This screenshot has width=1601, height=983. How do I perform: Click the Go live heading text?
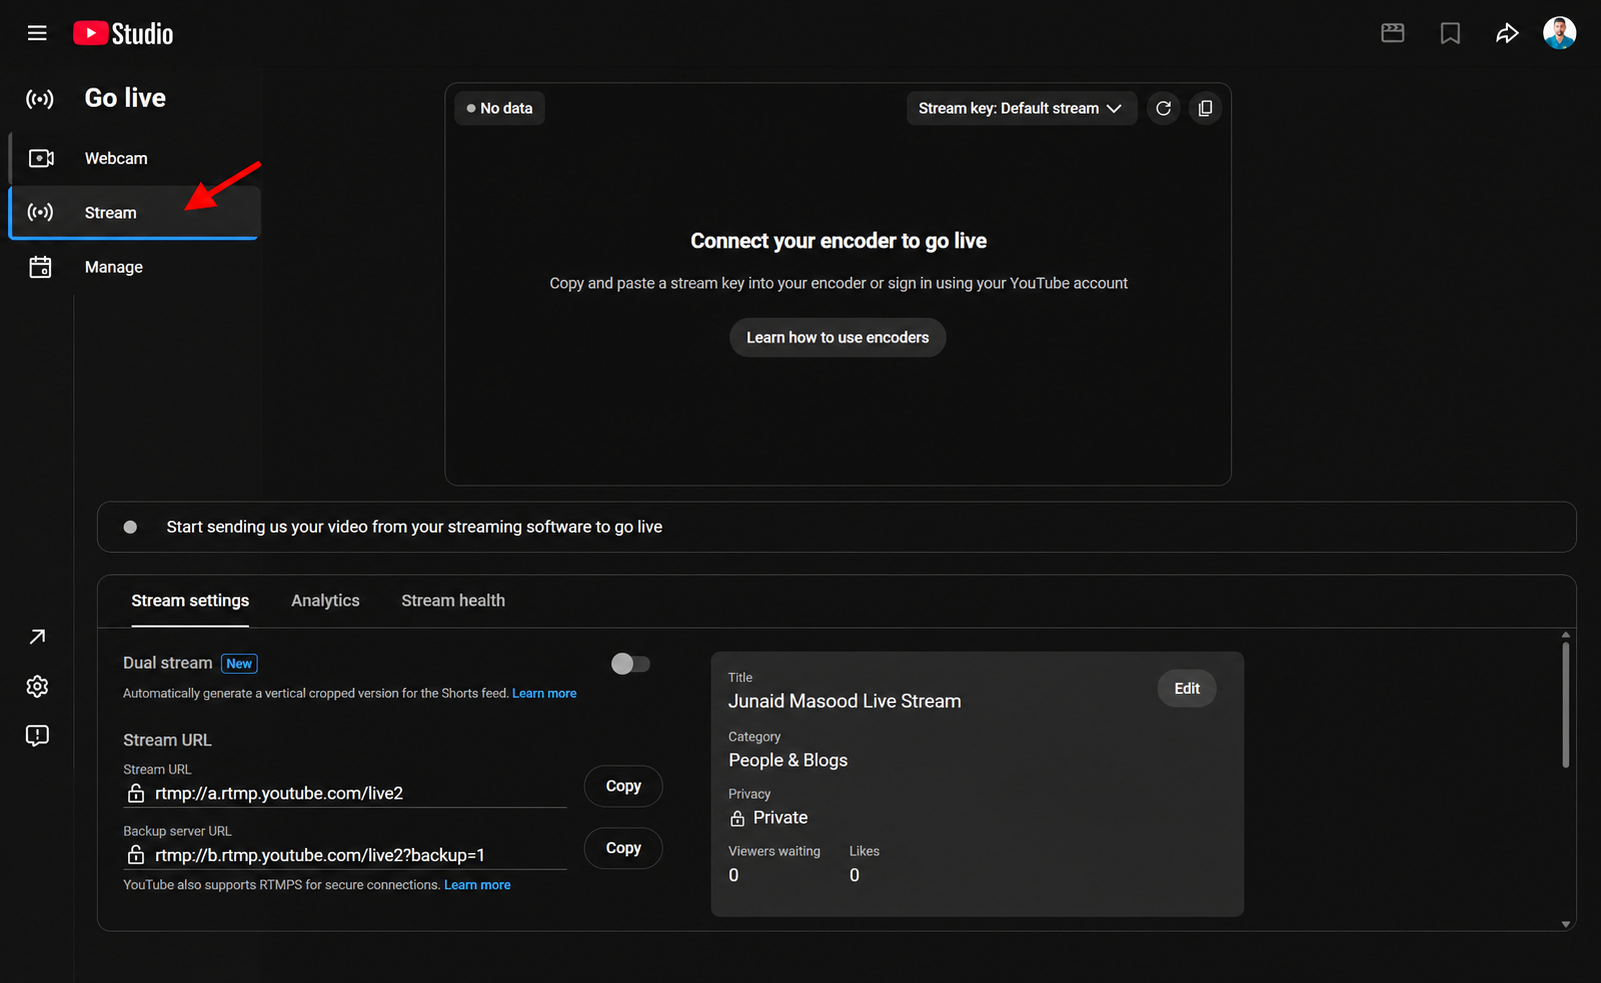(125, 98)
